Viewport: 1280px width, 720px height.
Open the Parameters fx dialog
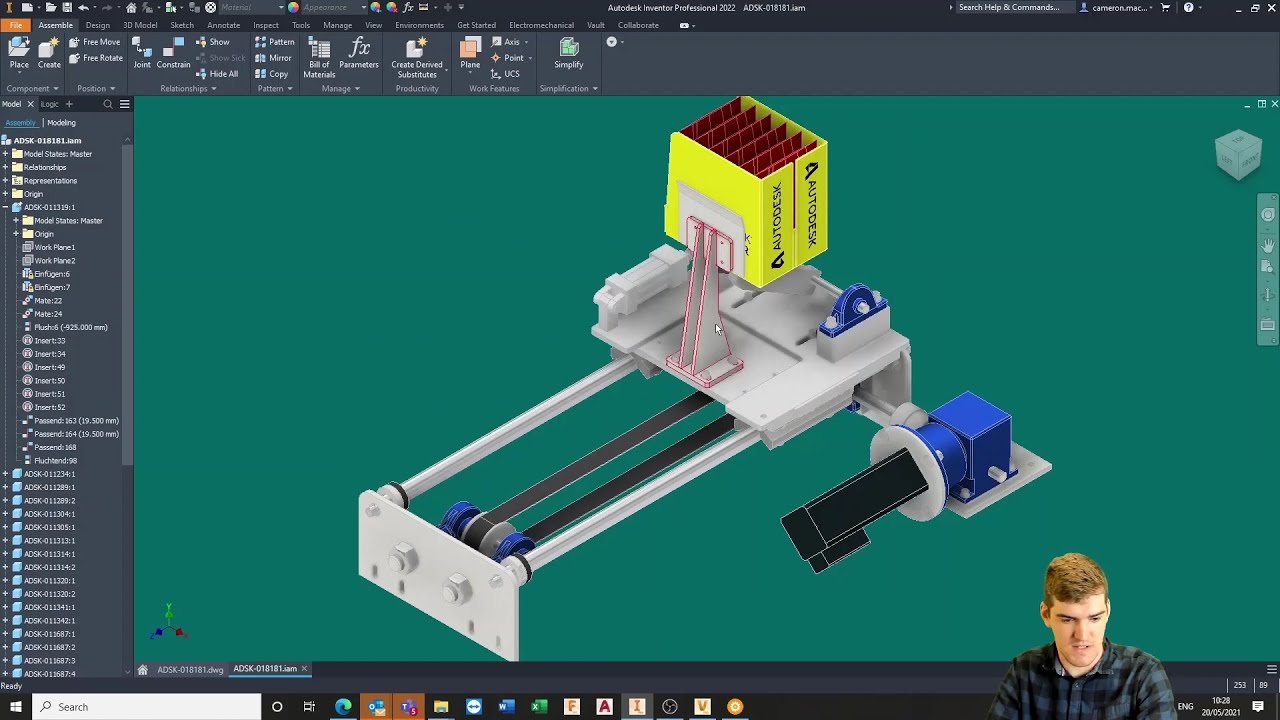pyautogui.click(x=359, y=53)
